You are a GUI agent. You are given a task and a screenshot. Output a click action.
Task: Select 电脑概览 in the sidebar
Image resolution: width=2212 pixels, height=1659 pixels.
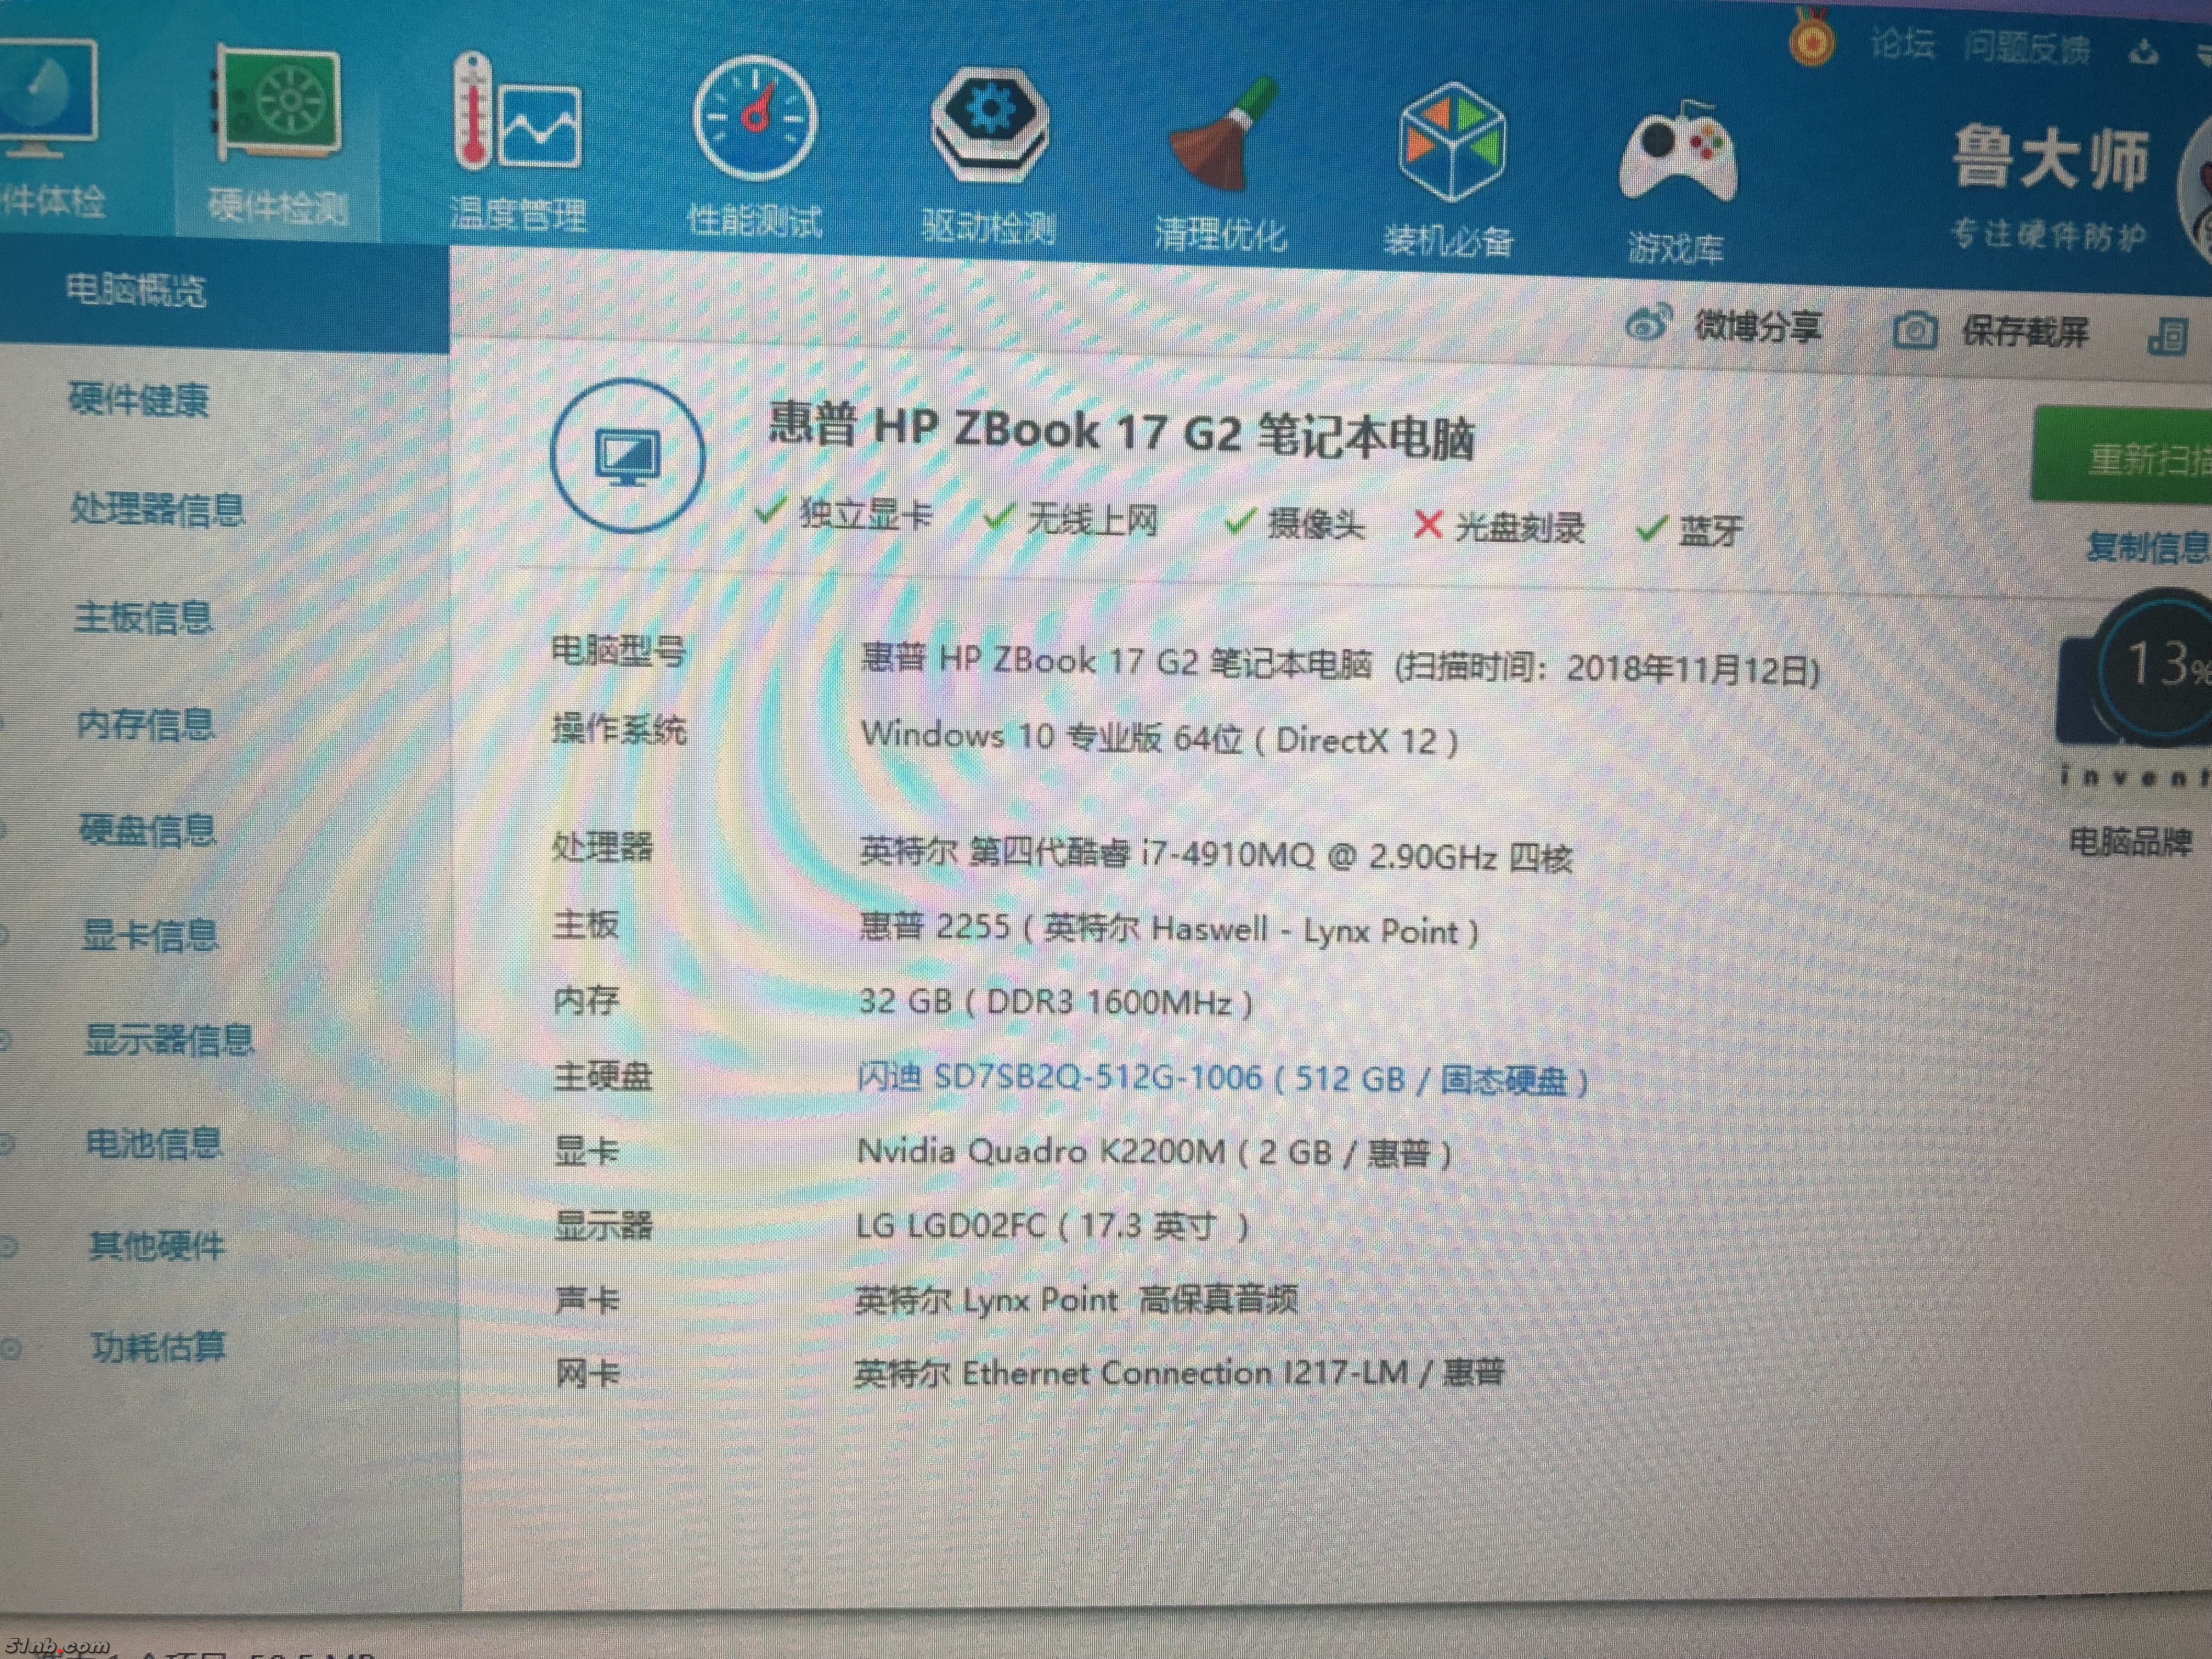click(136, 290)
